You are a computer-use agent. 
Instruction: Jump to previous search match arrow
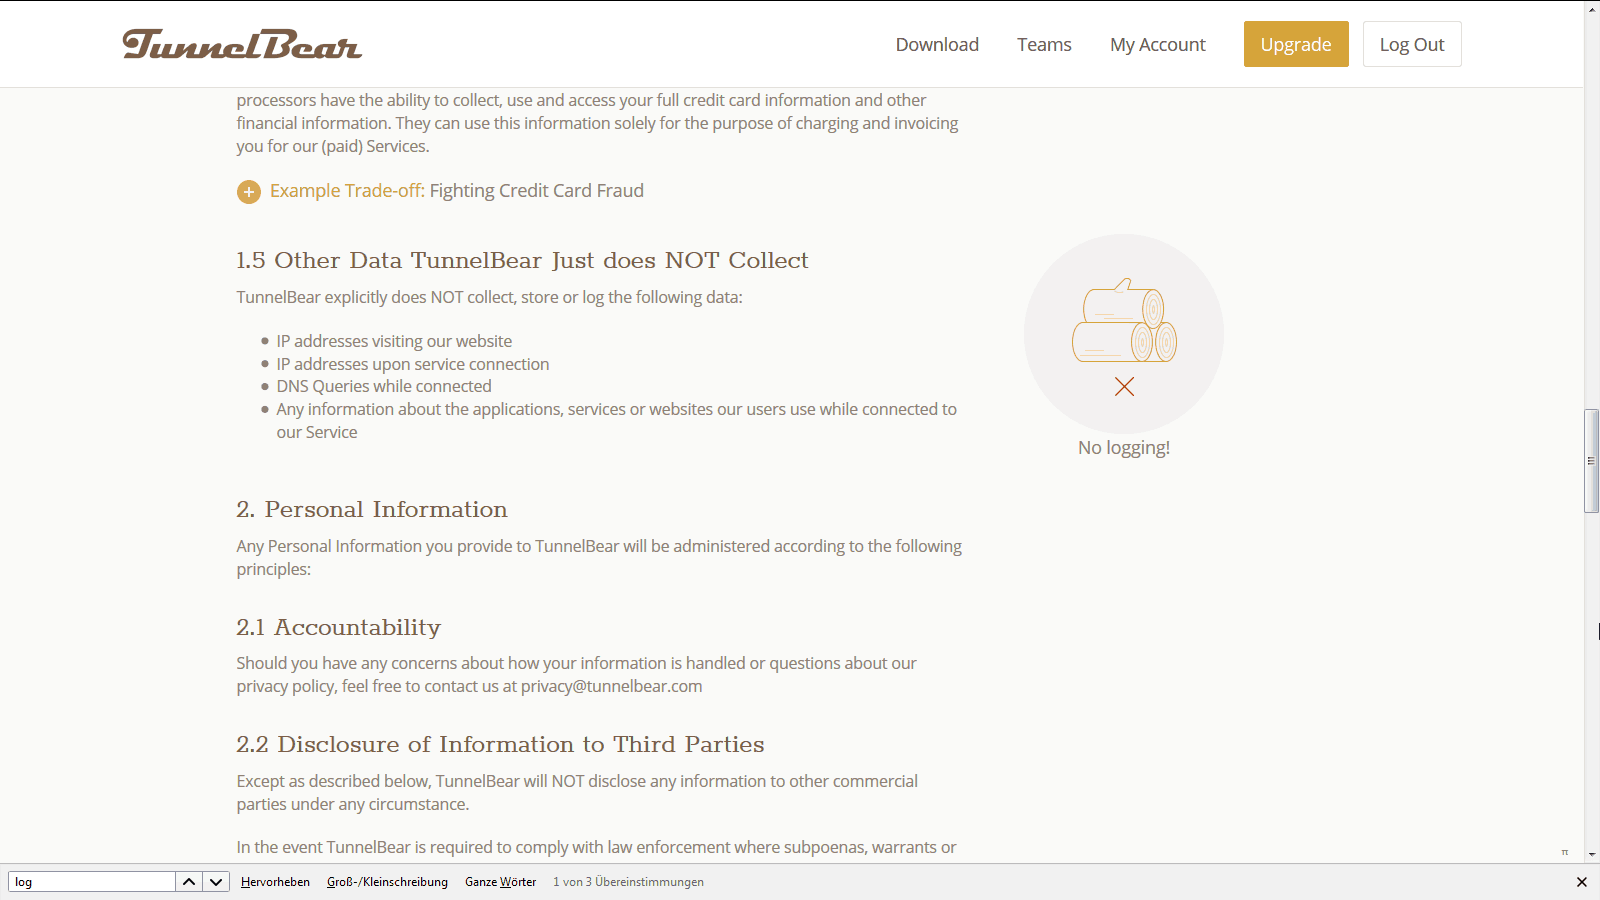coord(189,882)
